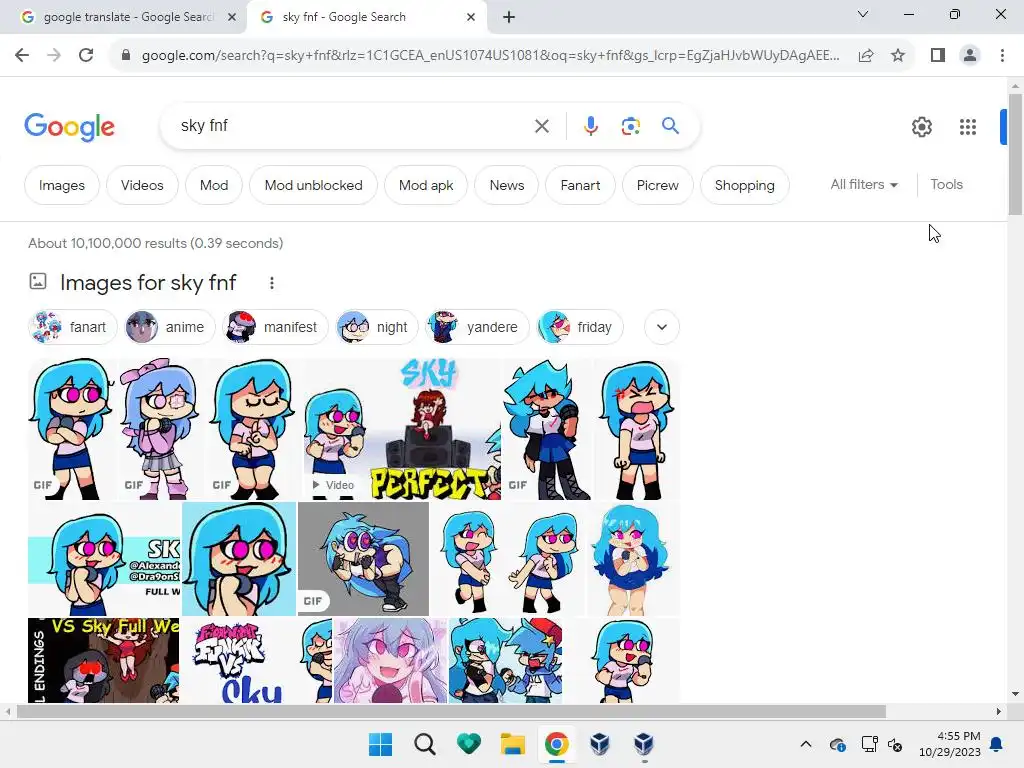
Task: Open the All filters dropdown
Action: [864, 185]
